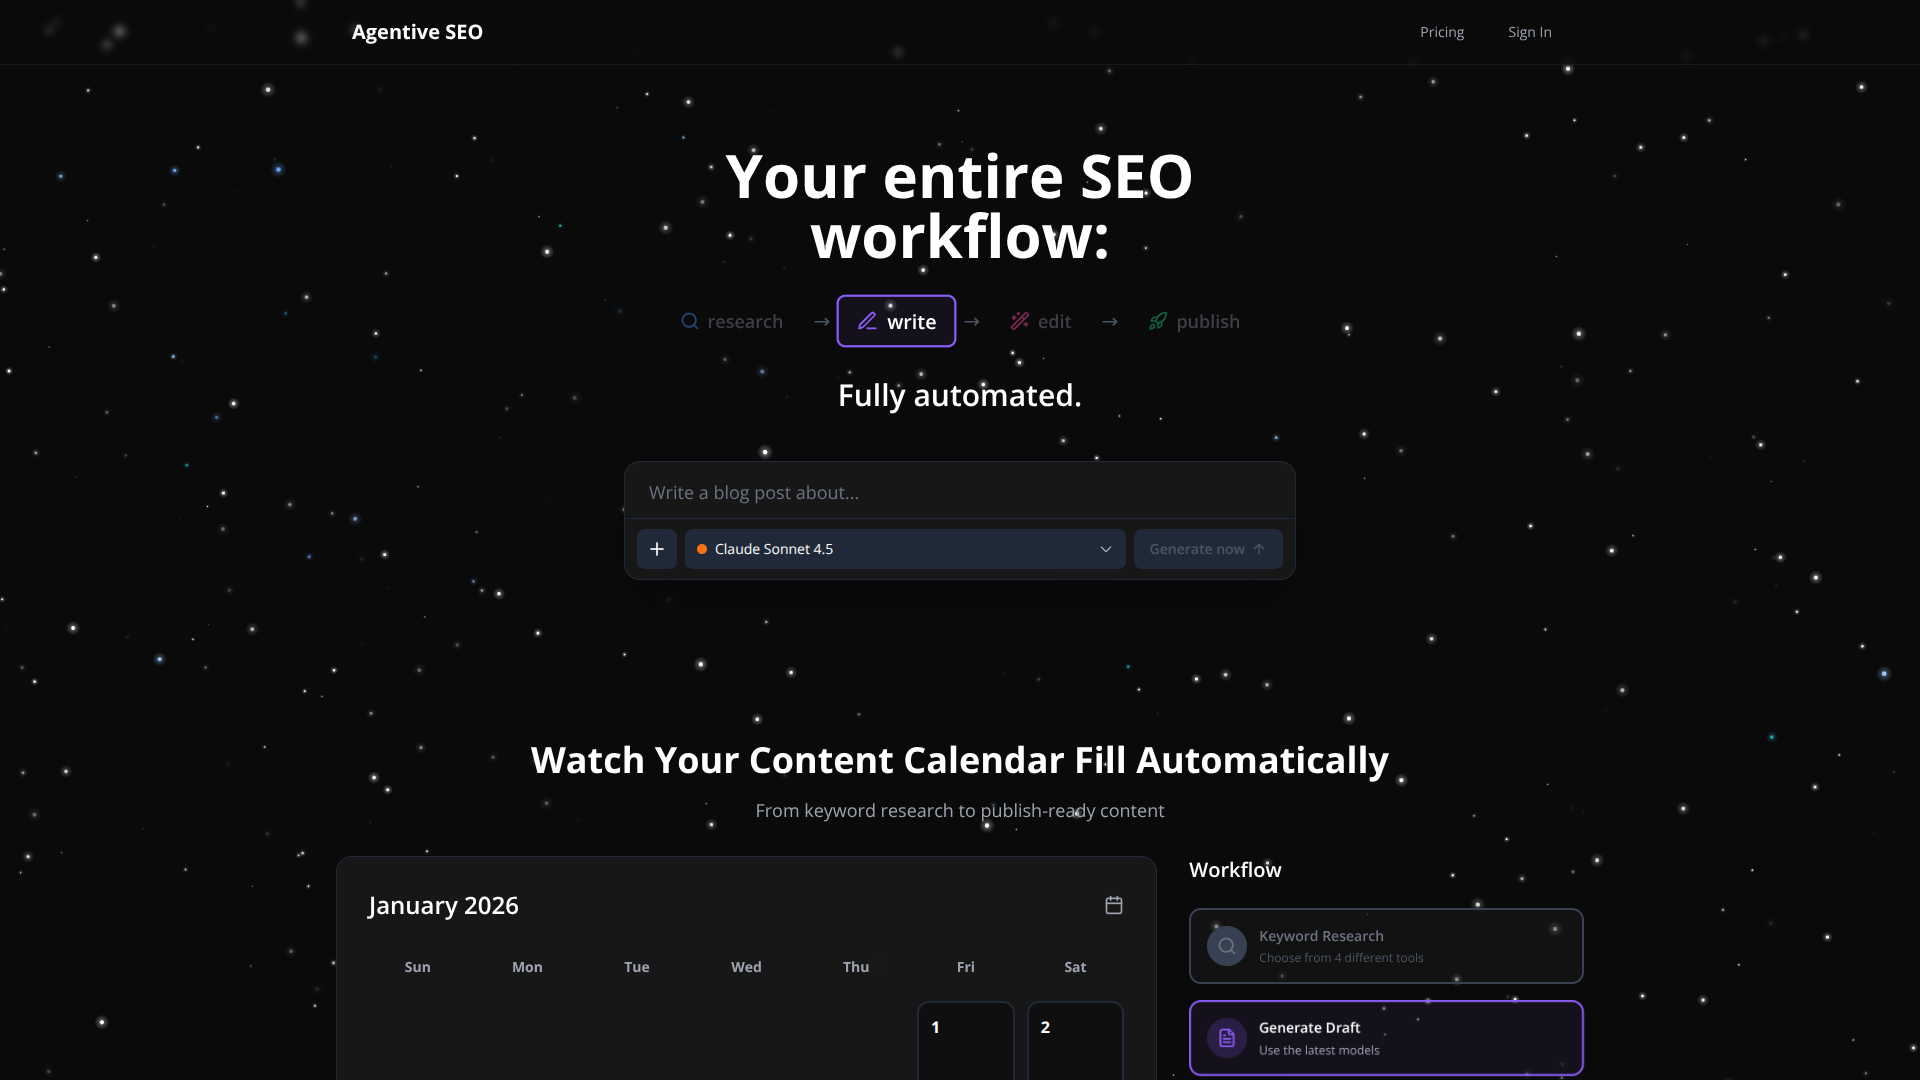Expand the Keyword Research workflow card
The image size is (1920, 1080).
point(1385,945)
